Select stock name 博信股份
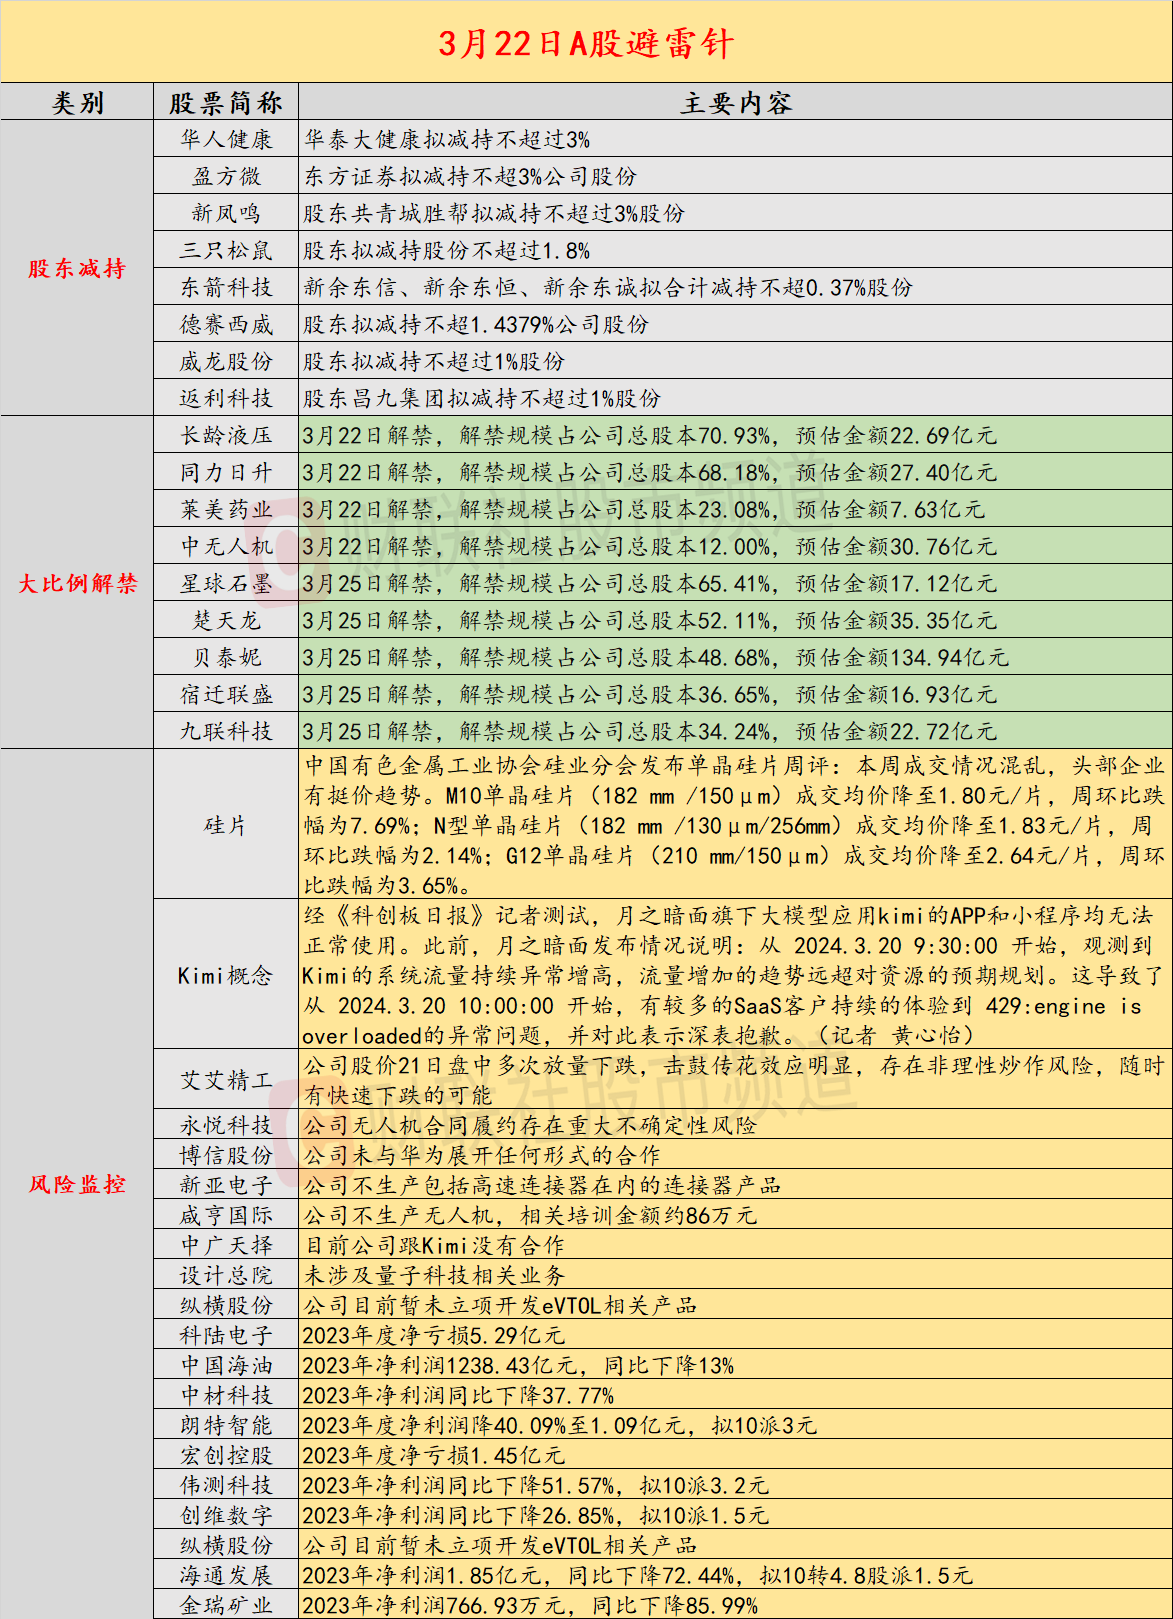The height and width of the screenshot is (1619, 1173). click(x=226, y=1155)
